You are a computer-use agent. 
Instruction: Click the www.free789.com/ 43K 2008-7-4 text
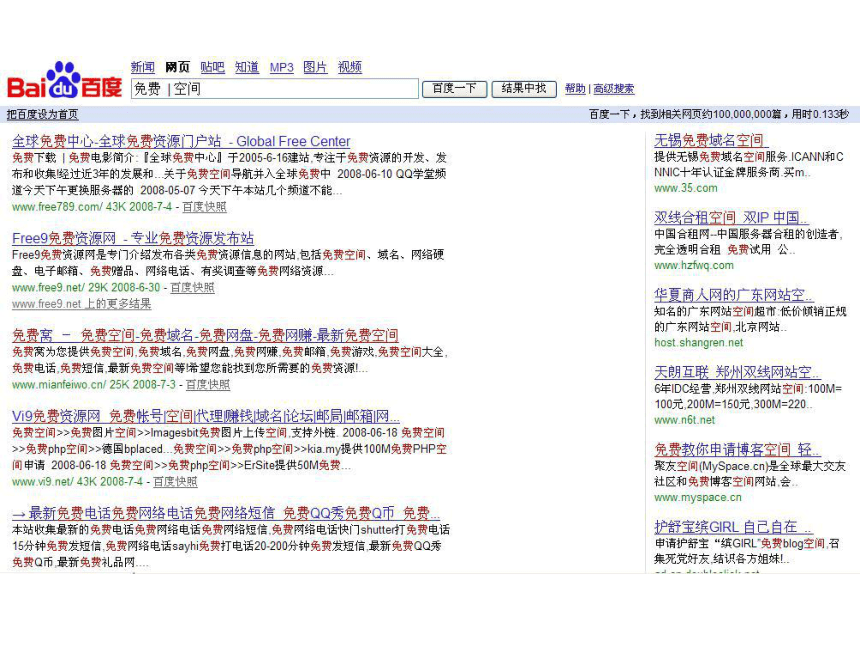point(92,207)
